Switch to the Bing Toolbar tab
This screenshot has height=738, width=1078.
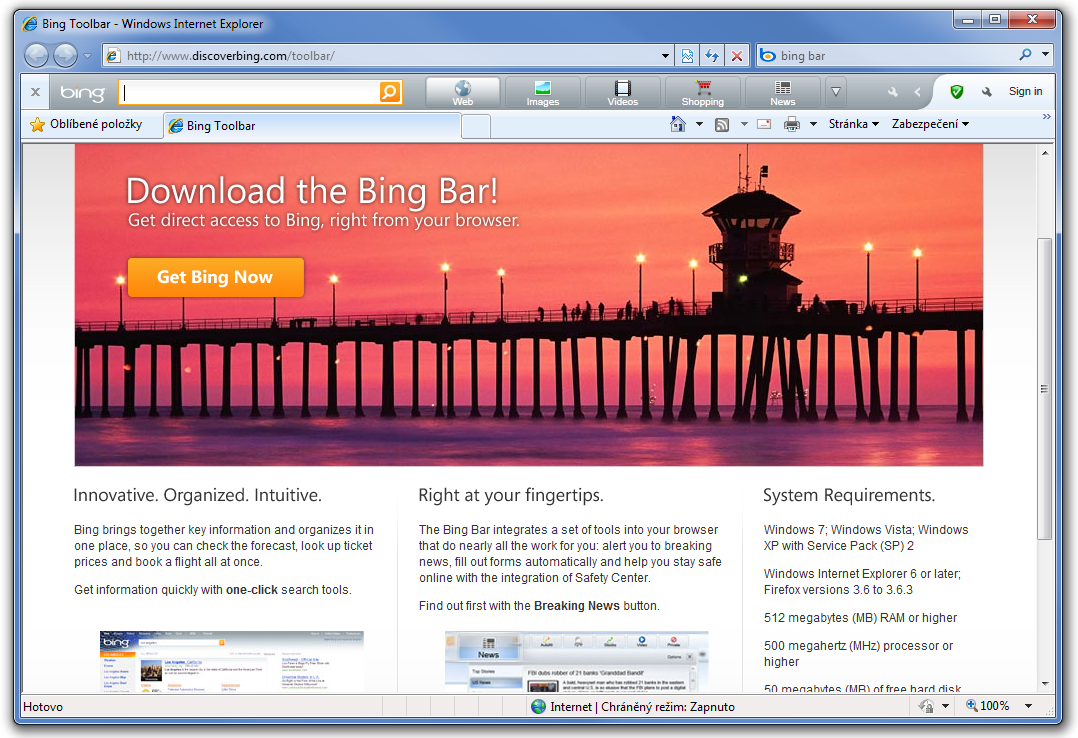click(312, 126)
